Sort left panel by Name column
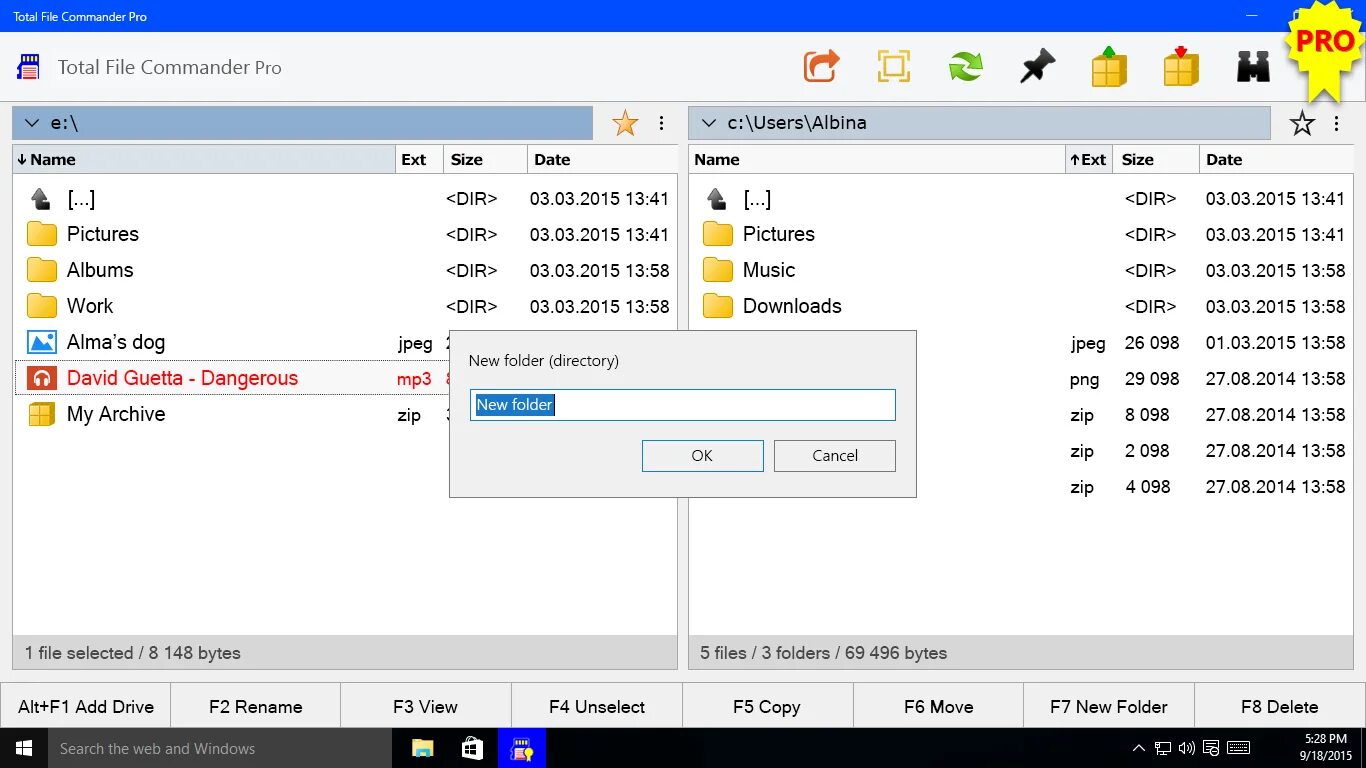Viewport: 1366px width, 768px height. pos(204,159)
